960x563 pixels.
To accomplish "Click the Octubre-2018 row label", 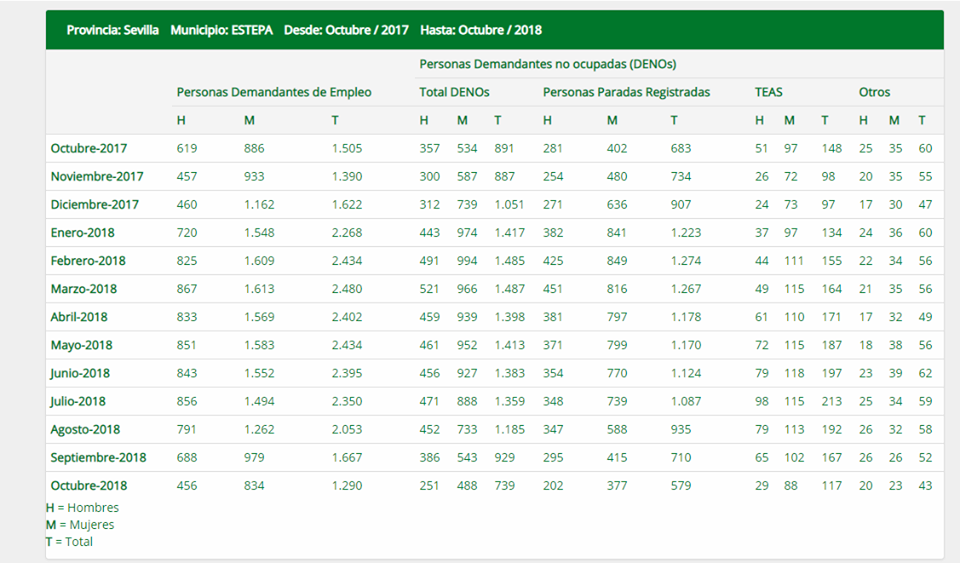I will 89,485.
